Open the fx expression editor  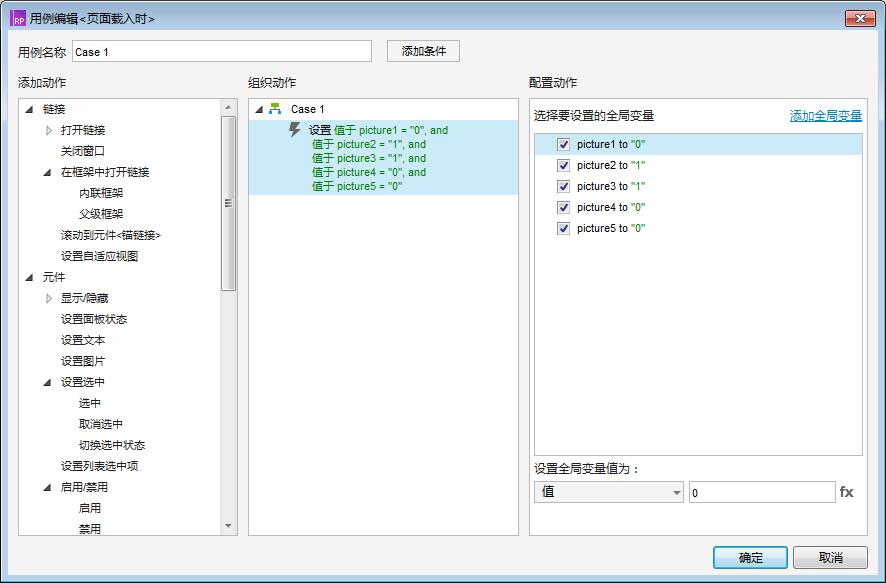(x=846, y=492)
